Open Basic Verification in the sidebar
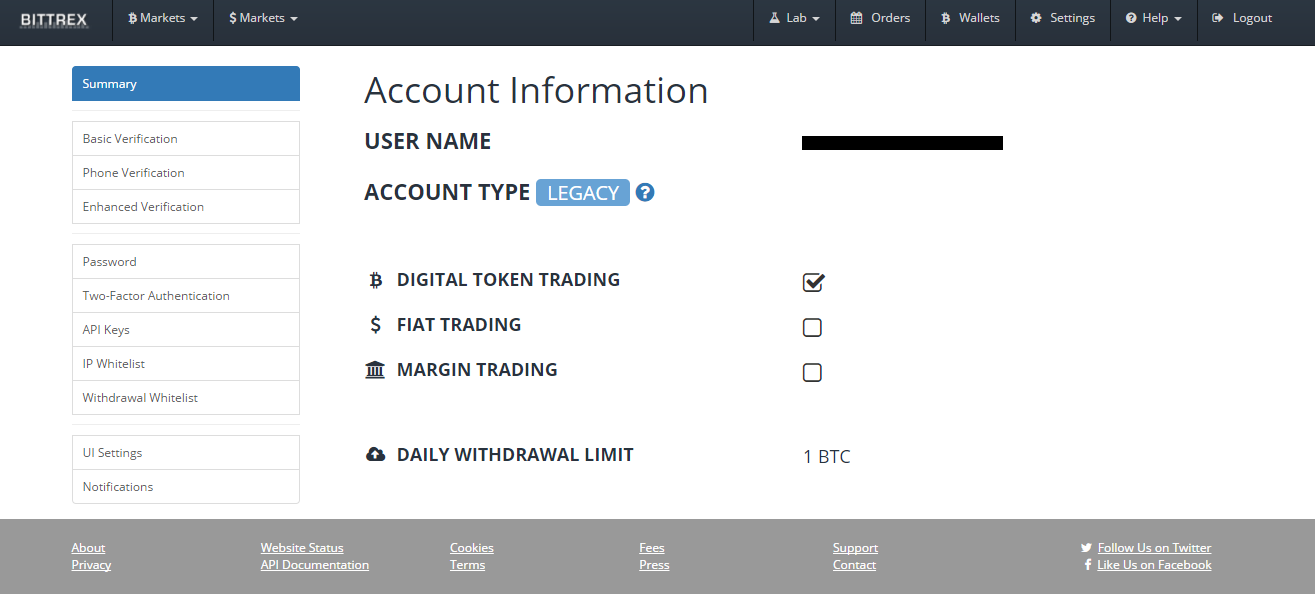The height and width of the screenshot is (594, 1315). pyautogui.click(x=186, y=139)
